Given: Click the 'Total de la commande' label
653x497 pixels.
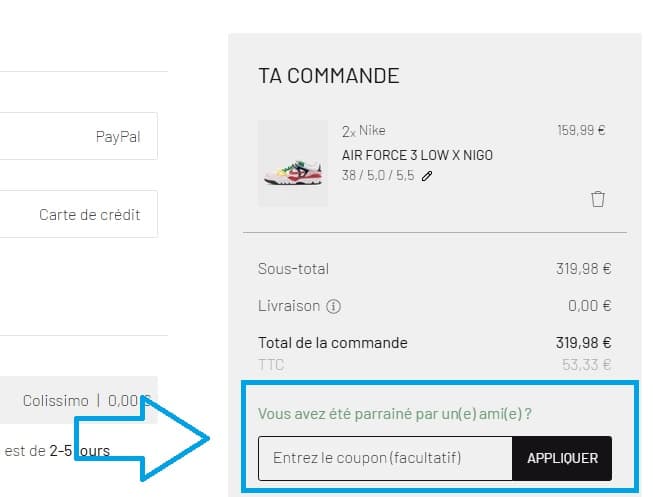Looking at the screenshot, I should (x=333, y=343).
